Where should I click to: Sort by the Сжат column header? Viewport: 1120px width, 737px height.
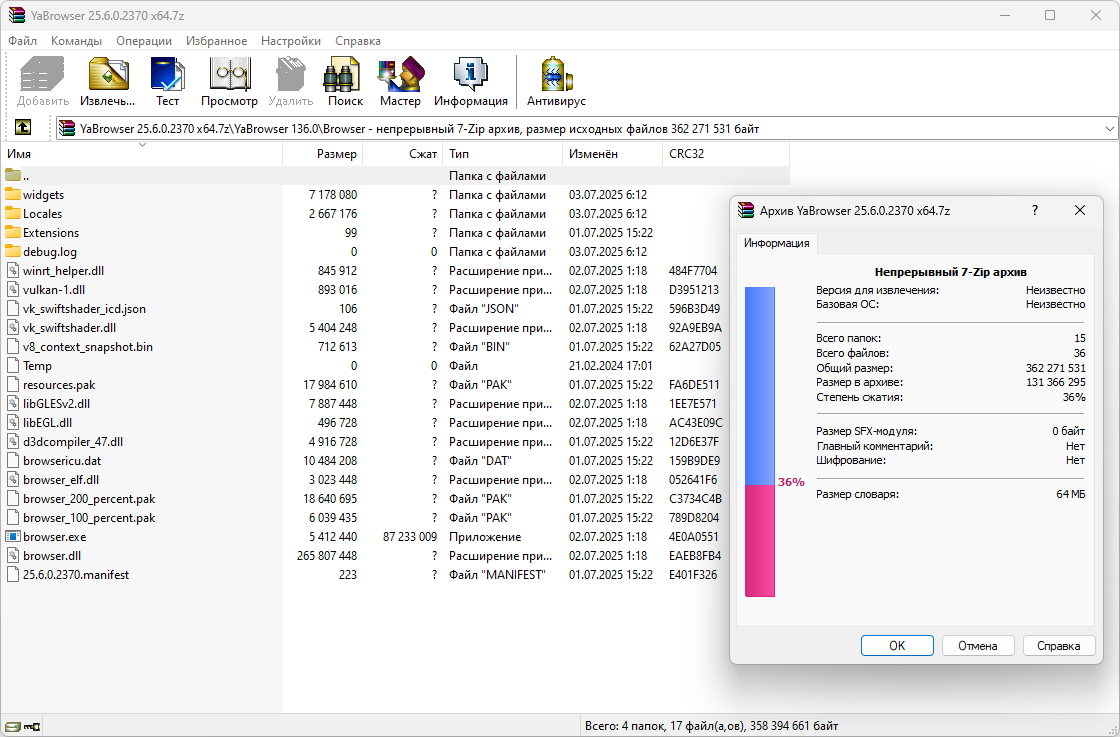coord(403,154)
